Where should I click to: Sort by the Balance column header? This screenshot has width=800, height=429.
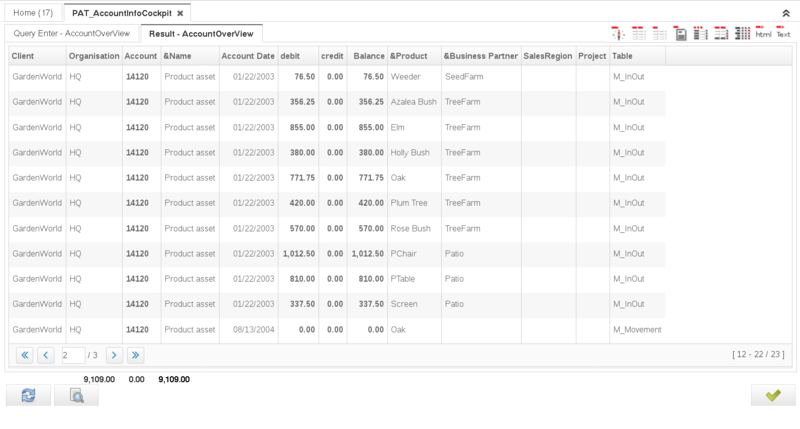click(x=367, y=56)
